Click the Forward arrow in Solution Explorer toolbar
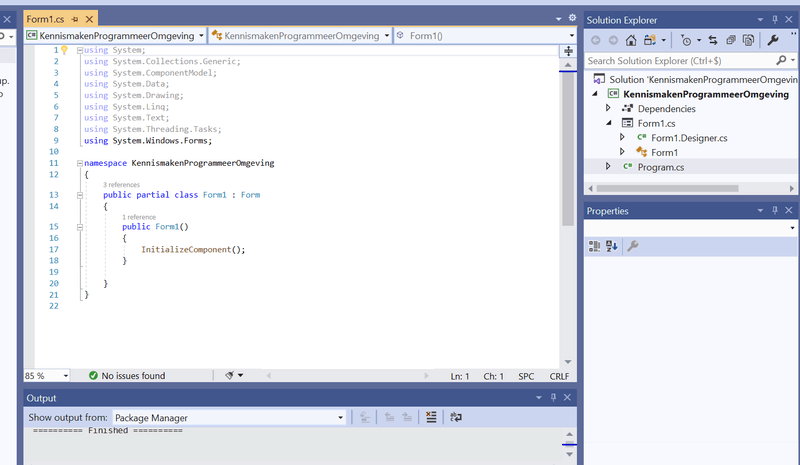Viewport: 800px width, 465px height. [613, 40]
